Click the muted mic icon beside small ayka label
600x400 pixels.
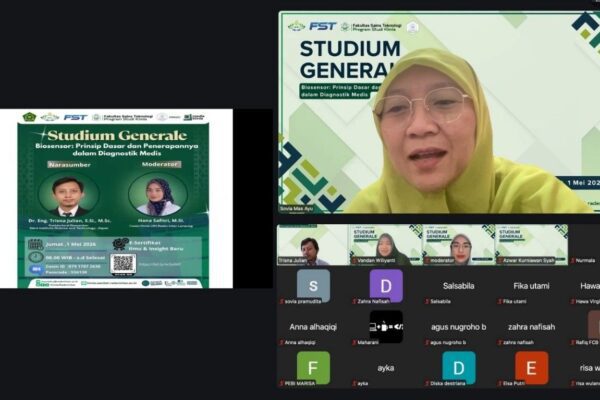pos(354,383)
